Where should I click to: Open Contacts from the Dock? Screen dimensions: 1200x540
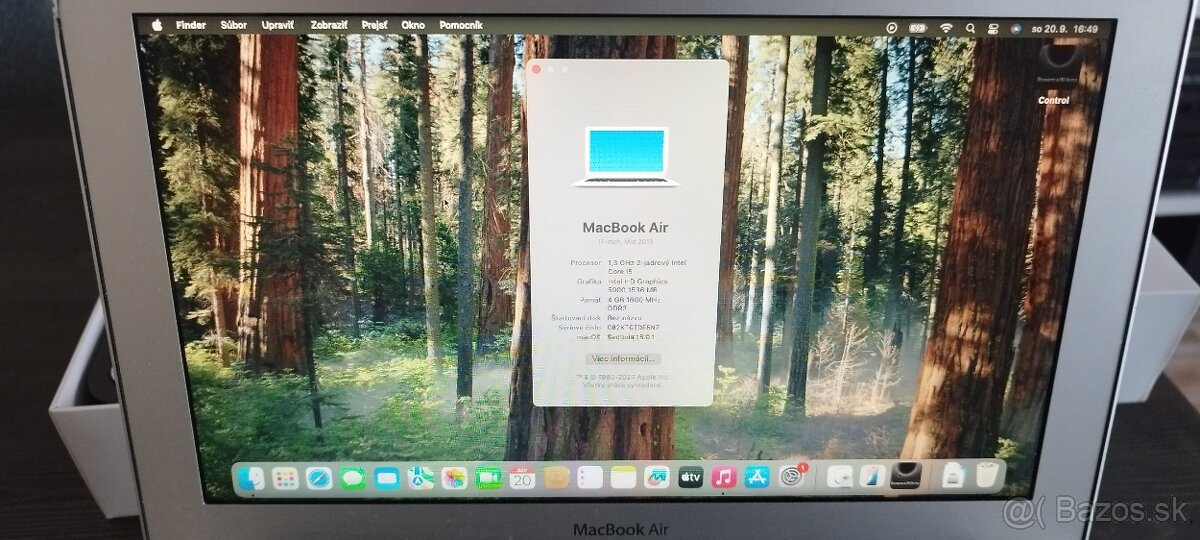[x=556, y=478]
